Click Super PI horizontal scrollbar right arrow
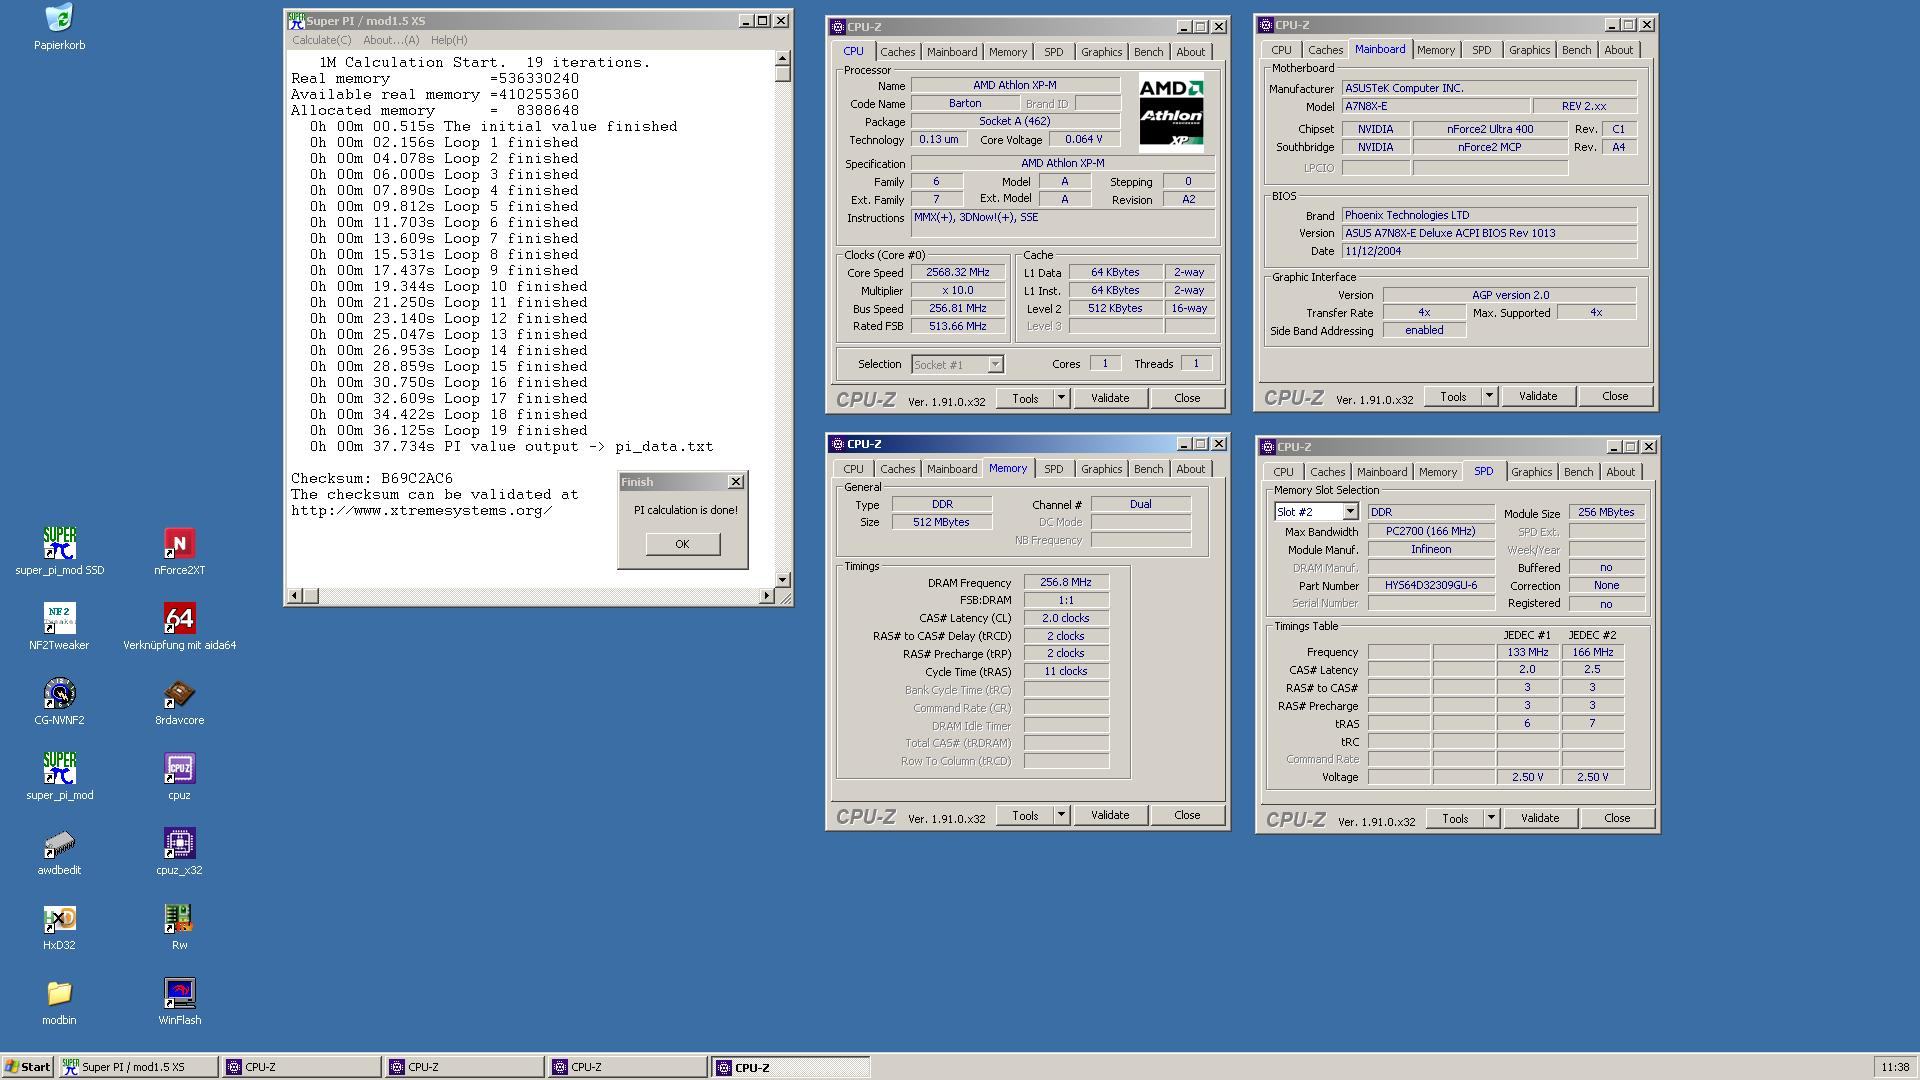1920x1080 pixels. point(766,596)
